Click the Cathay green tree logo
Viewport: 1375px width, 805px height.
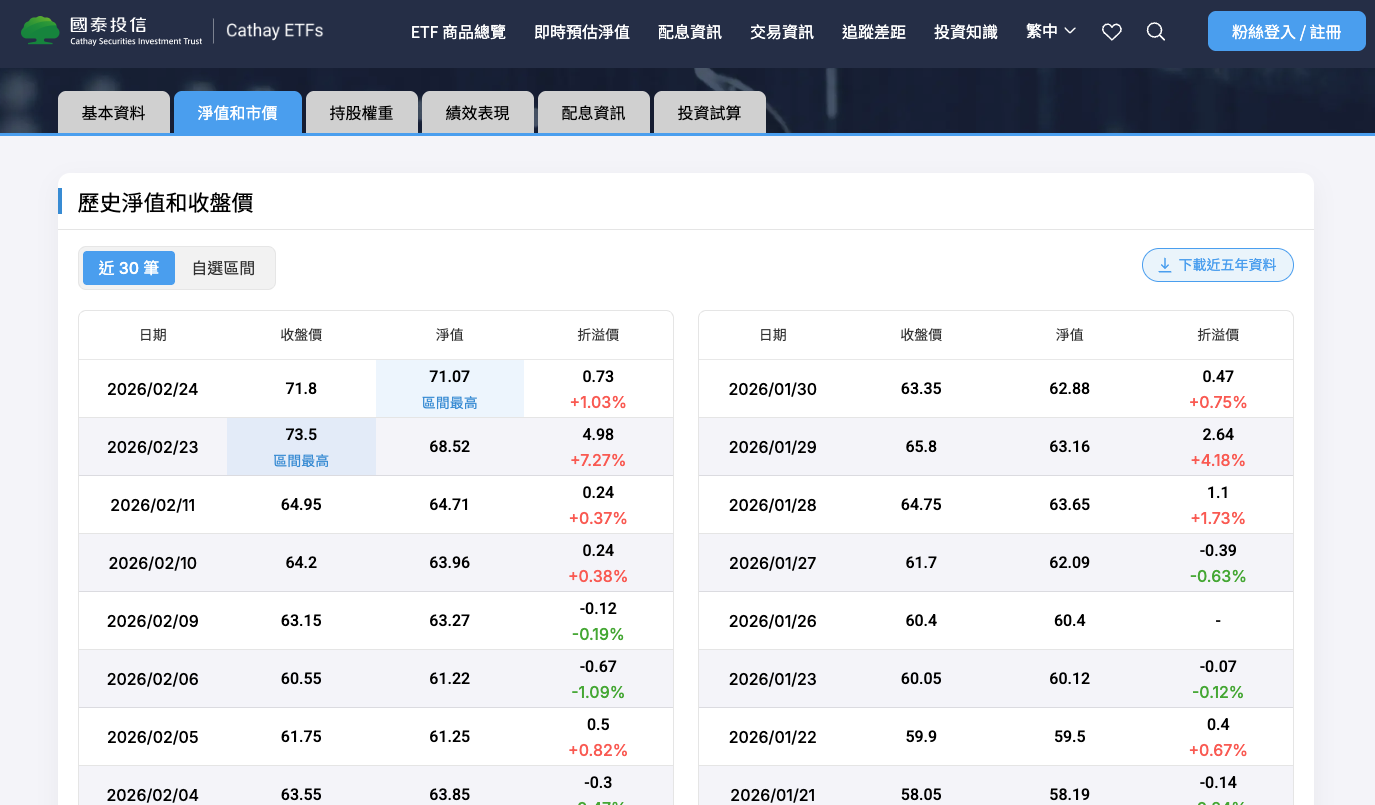click(x=40, y=31)
